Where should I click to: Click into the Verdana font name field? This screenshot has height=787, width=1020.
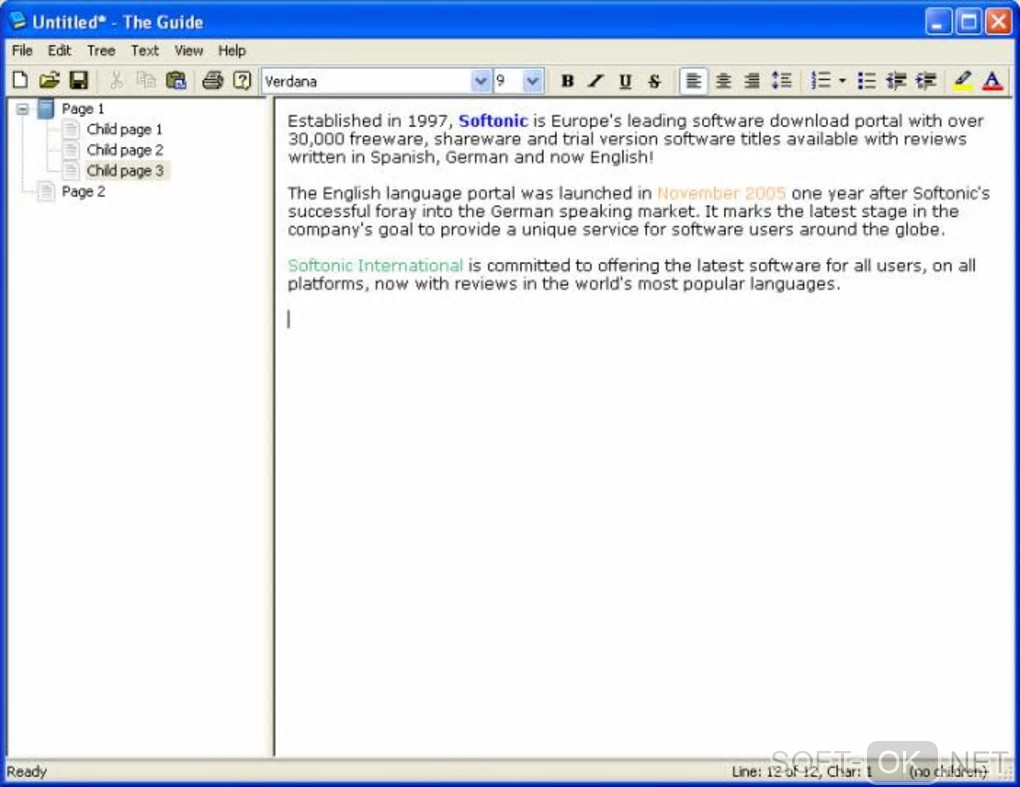(x=368, y=81)
